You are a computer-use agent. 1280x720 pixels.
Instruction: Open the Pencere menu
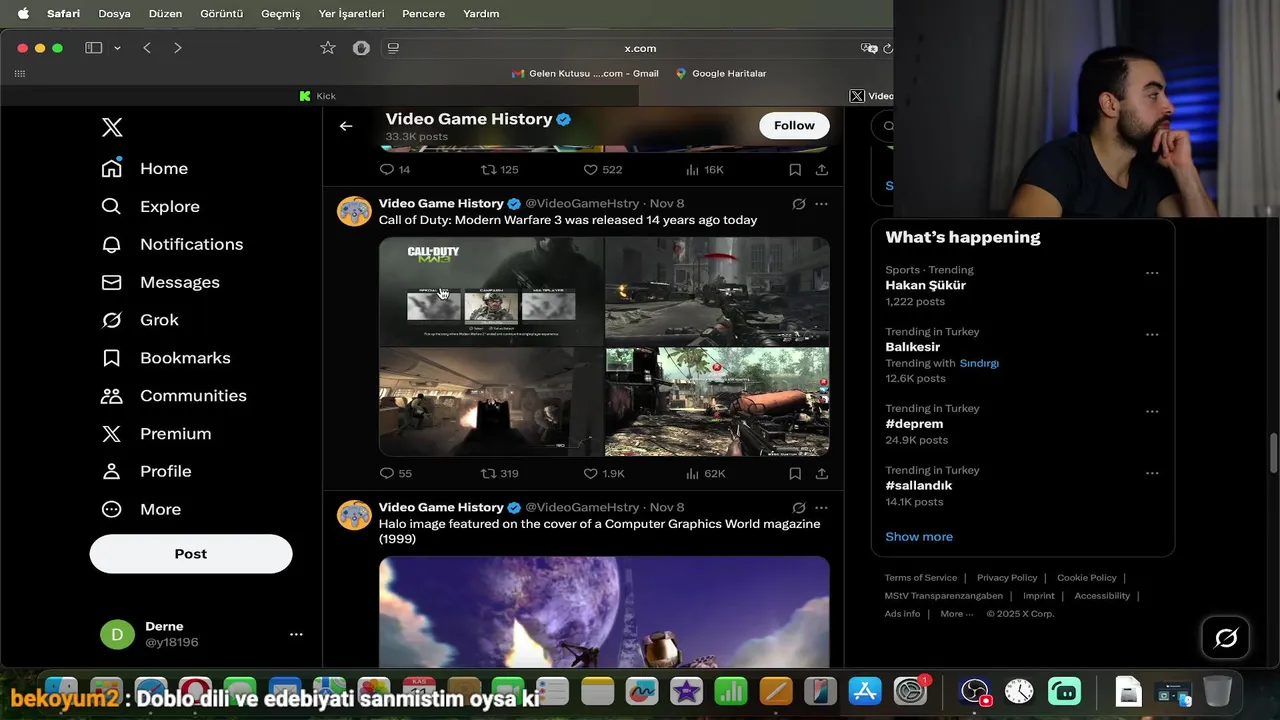tap(424, 14)
